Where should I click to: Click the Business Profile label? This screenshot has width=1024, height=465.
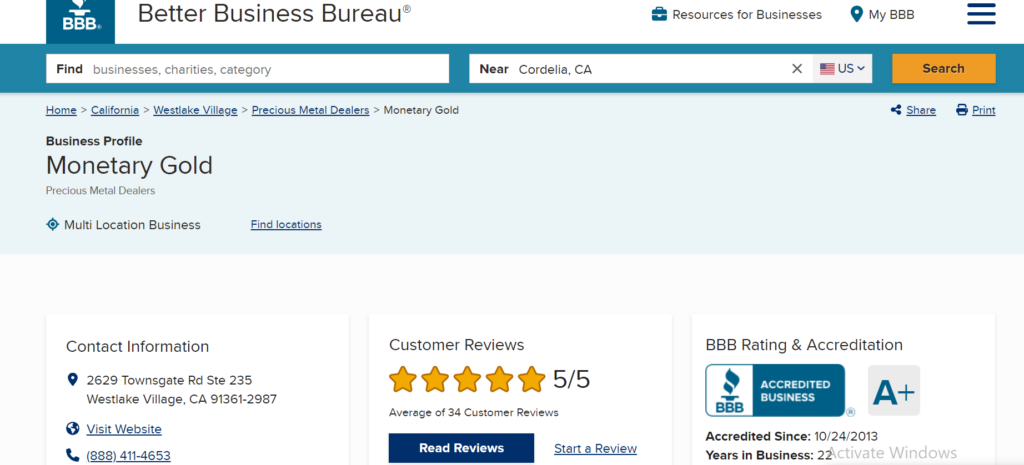[94, 141]
